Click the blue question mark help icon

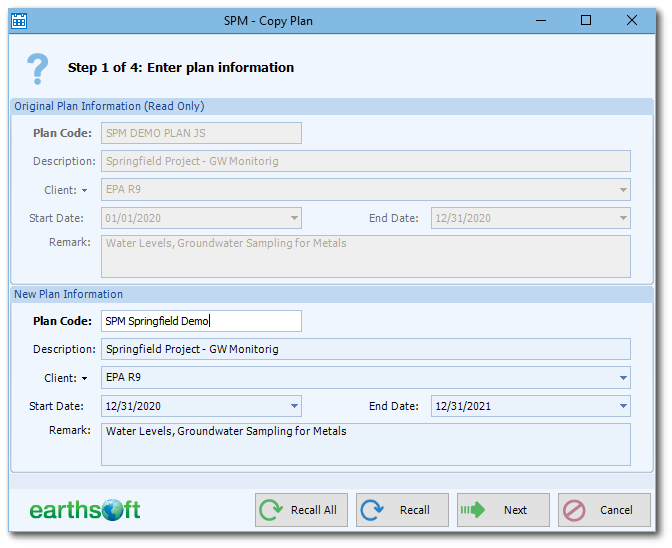(37, 68)
